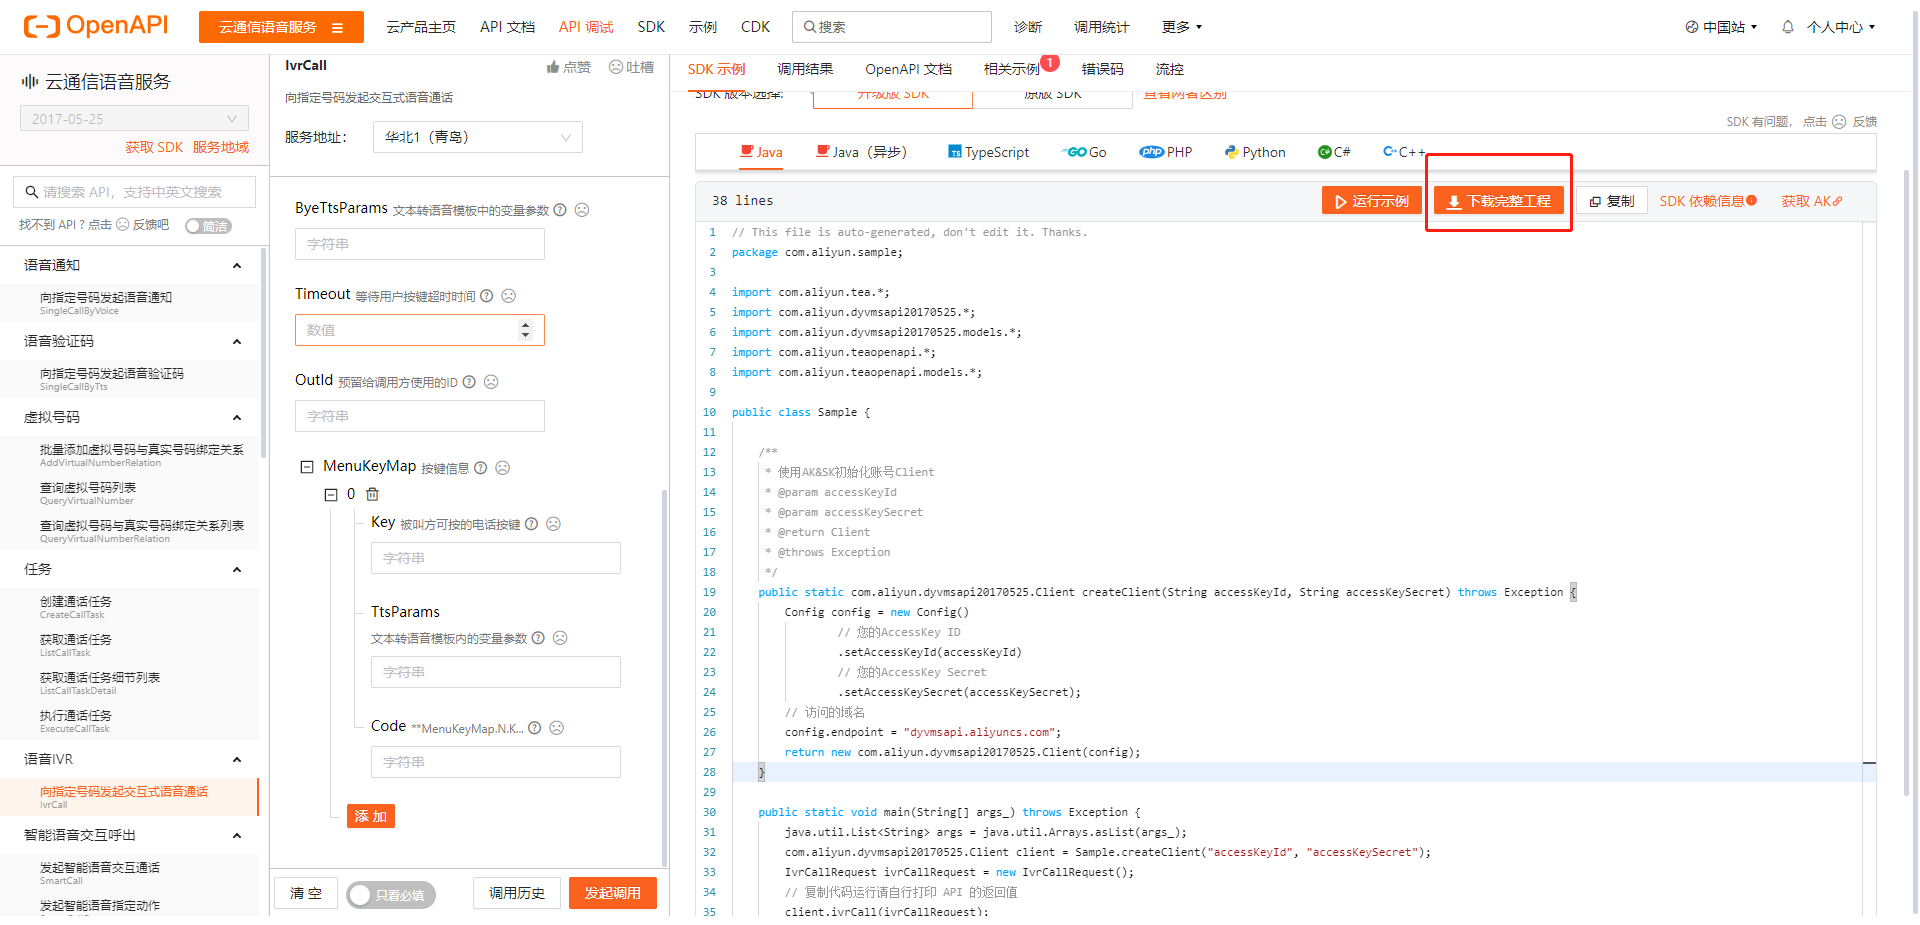Click the 下载完整工程 download button
Image resolution: width=1920 pixels, height=925 pixels.
click(1497, 200)
